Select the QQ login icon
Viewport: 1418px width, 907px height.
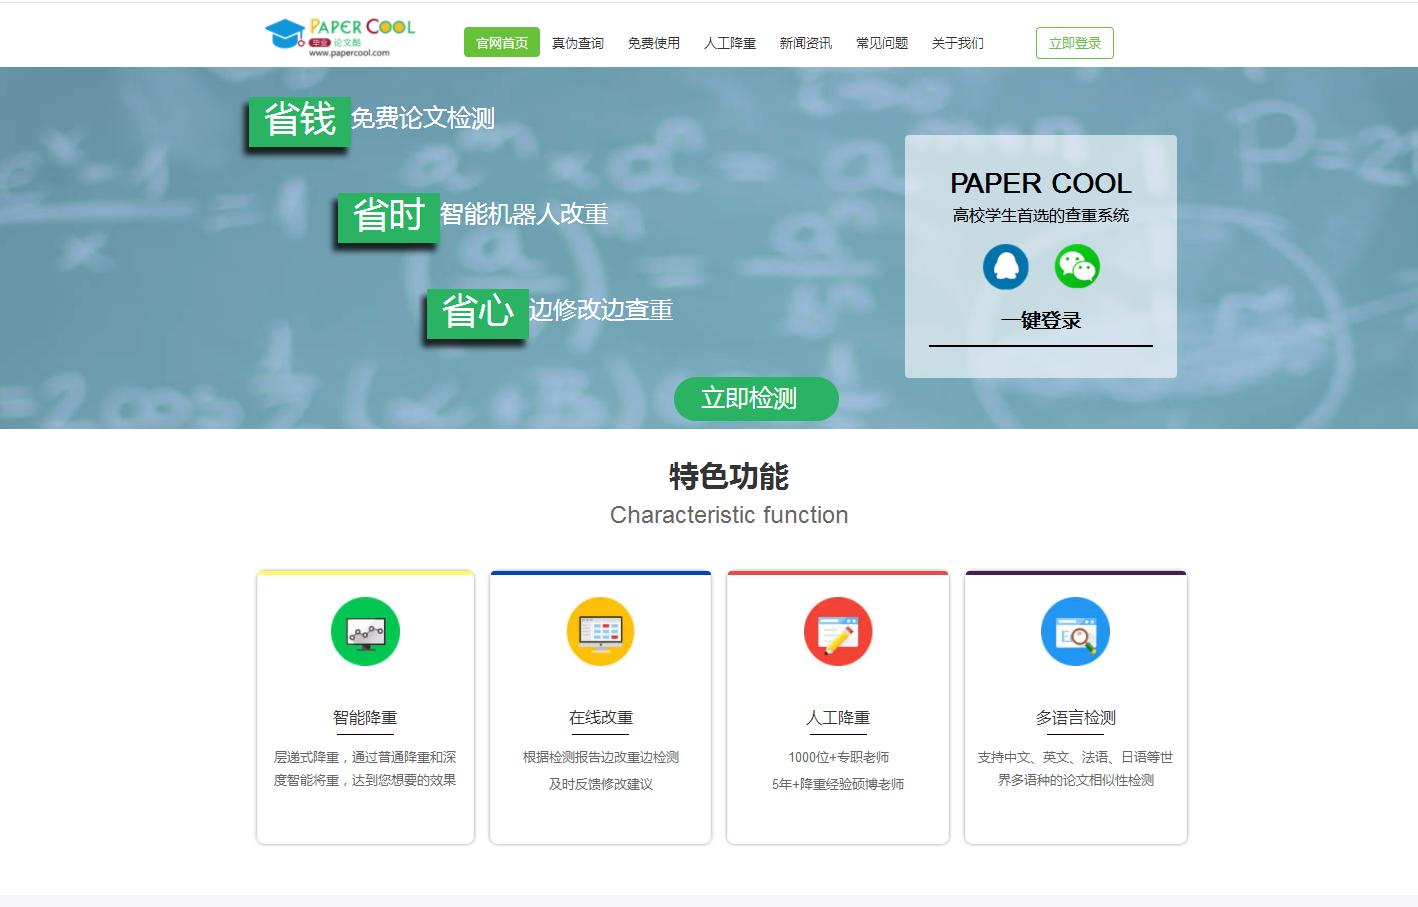[x=1005, y=267]
